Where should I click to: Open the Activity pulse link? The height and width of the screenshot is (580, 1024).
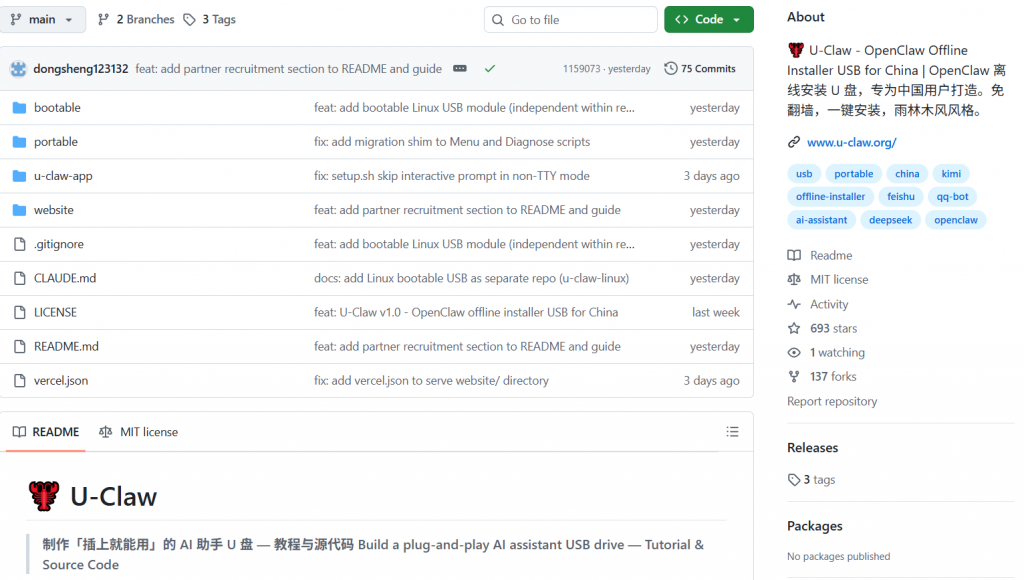(x=829, y=304)
